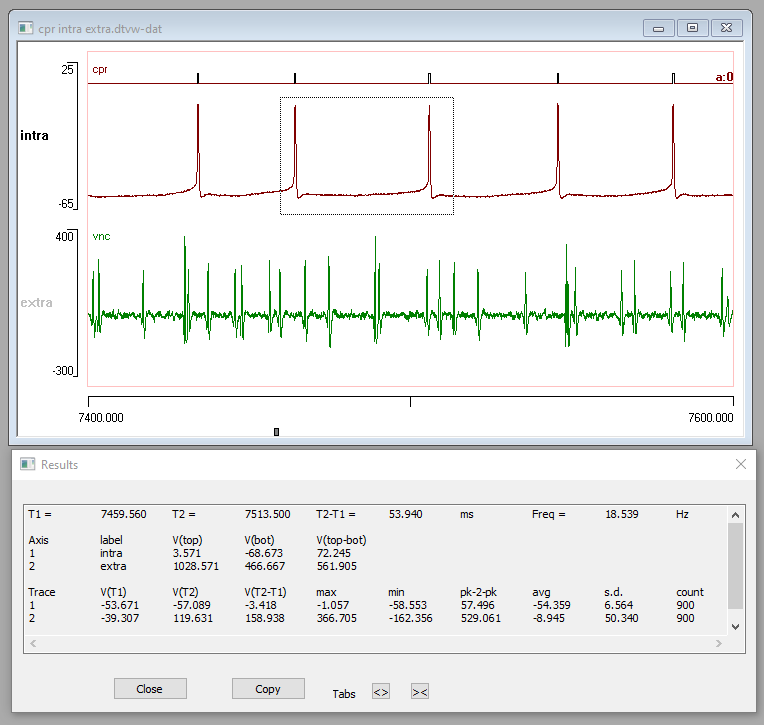Click the cpr intra extra window icon
Screen dimensions: 764x725
(26, 28)
